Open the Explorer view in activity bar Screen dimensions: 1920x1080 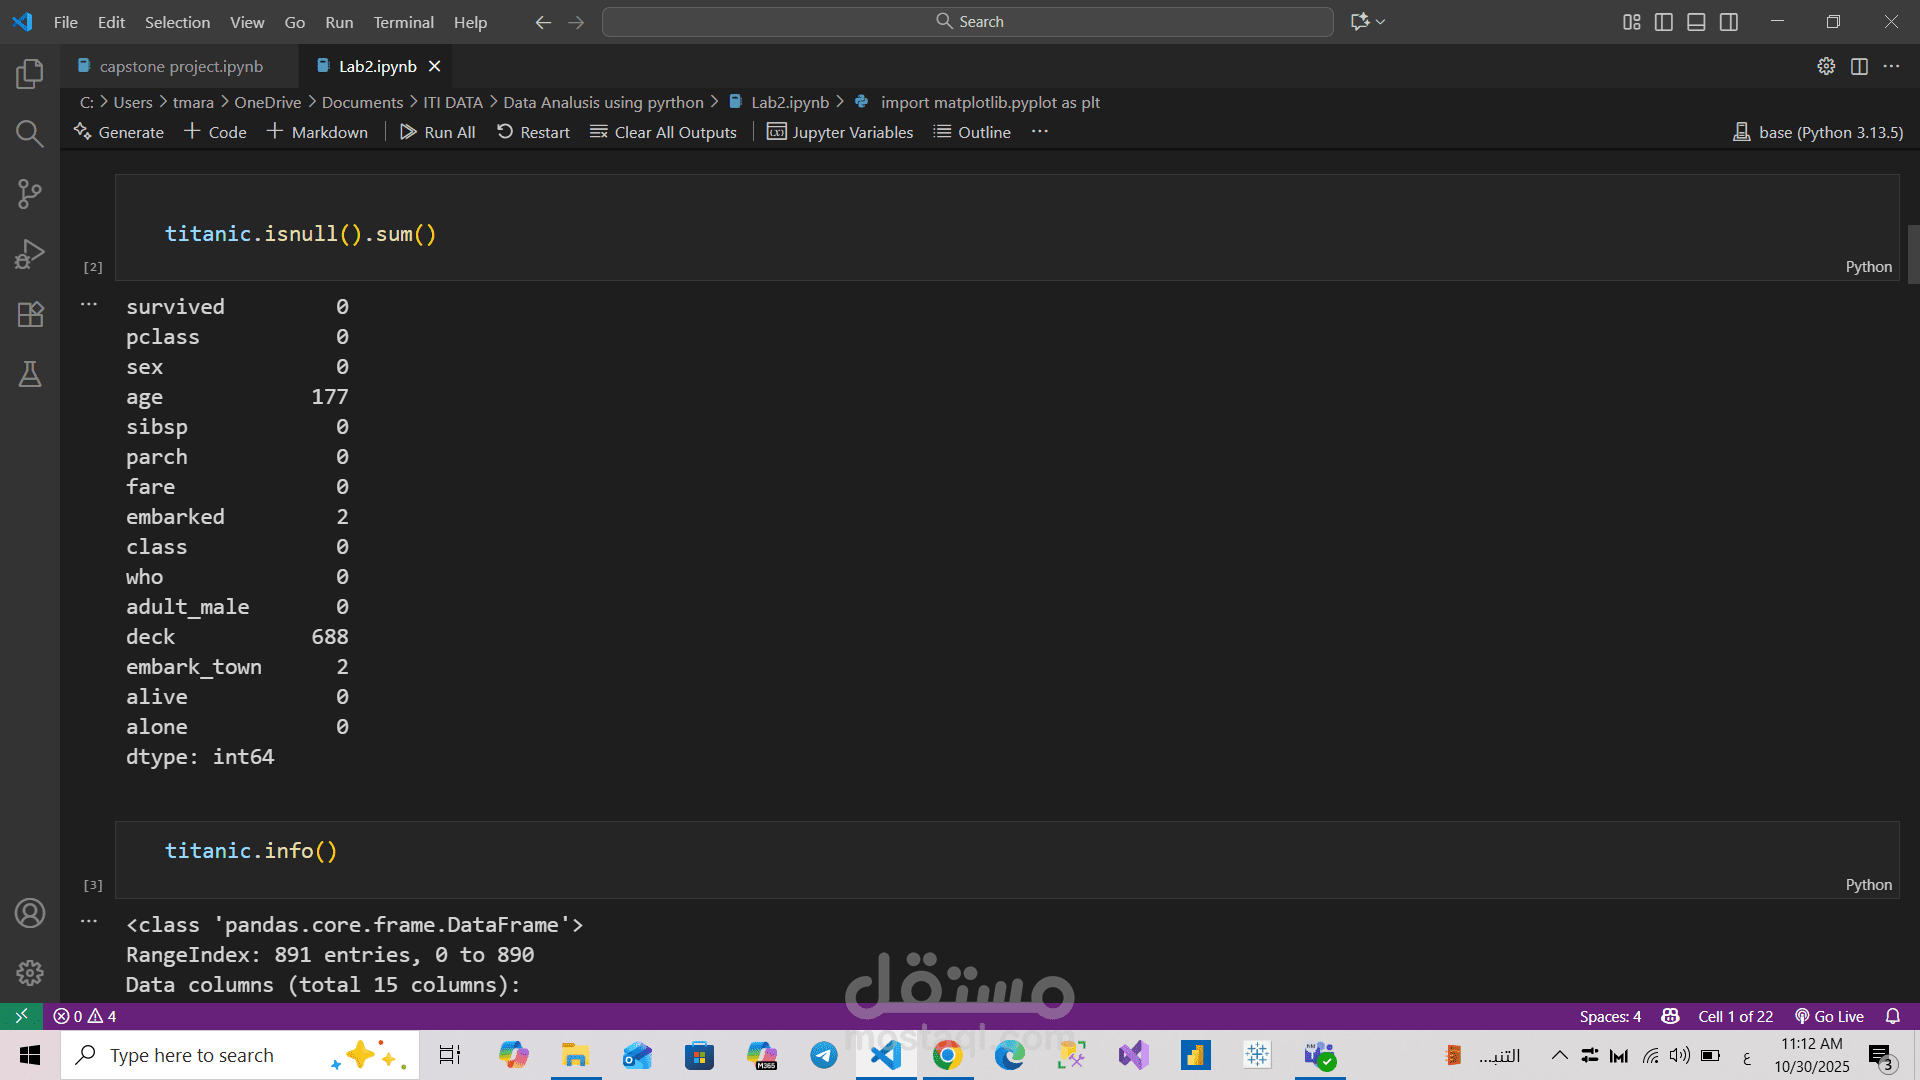[30, 73]
